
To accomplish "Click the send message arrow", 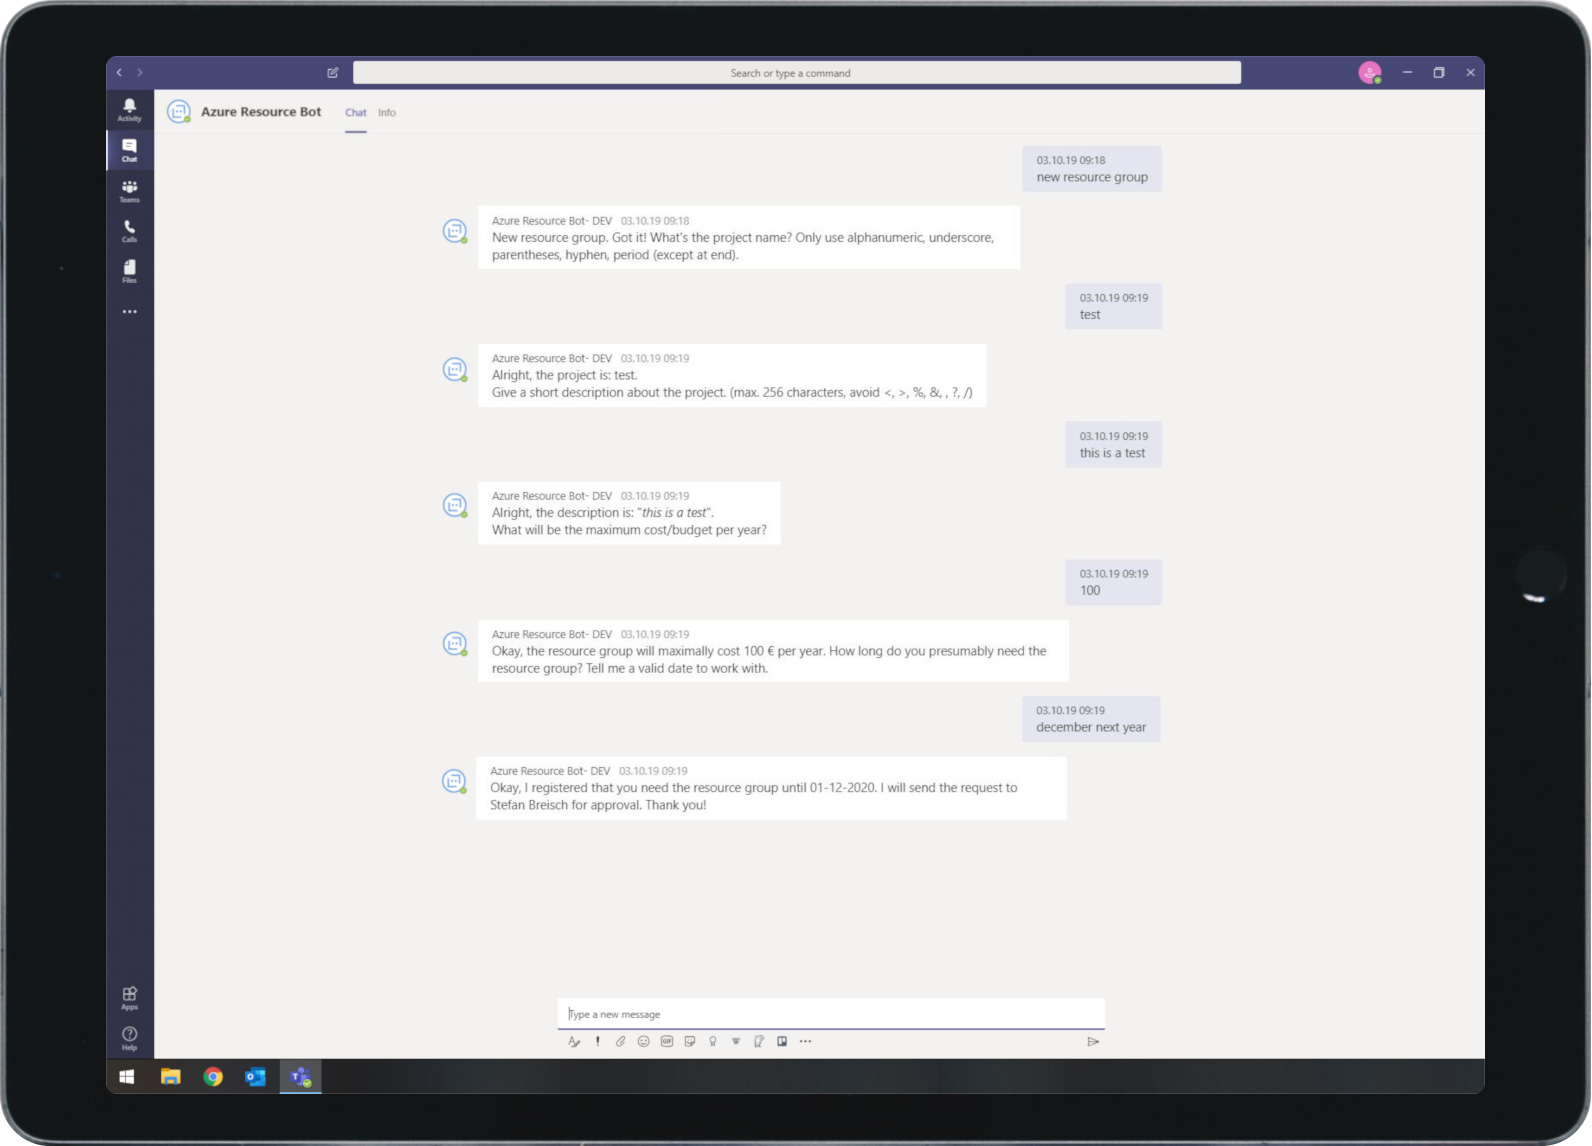I will point(1093,1041).
